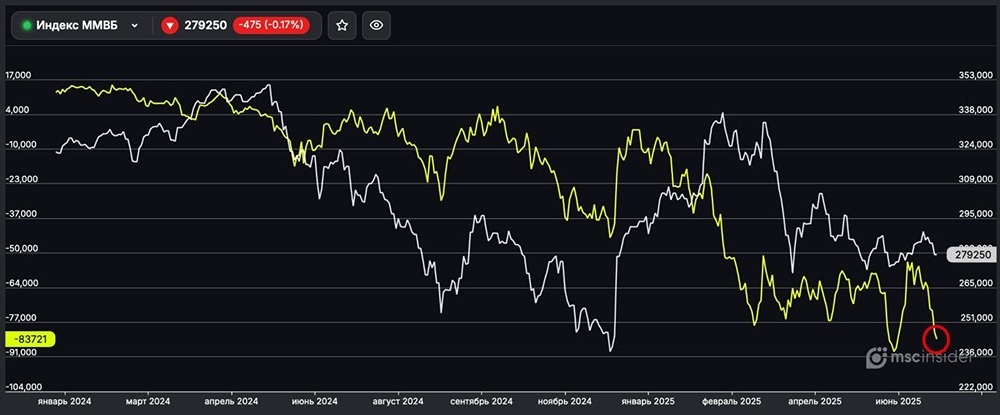Add chart to favorites with star icon
Image resolution: width=1000 pixels, height=415 pixels.
pyautogui.click(x=342, y=25)
